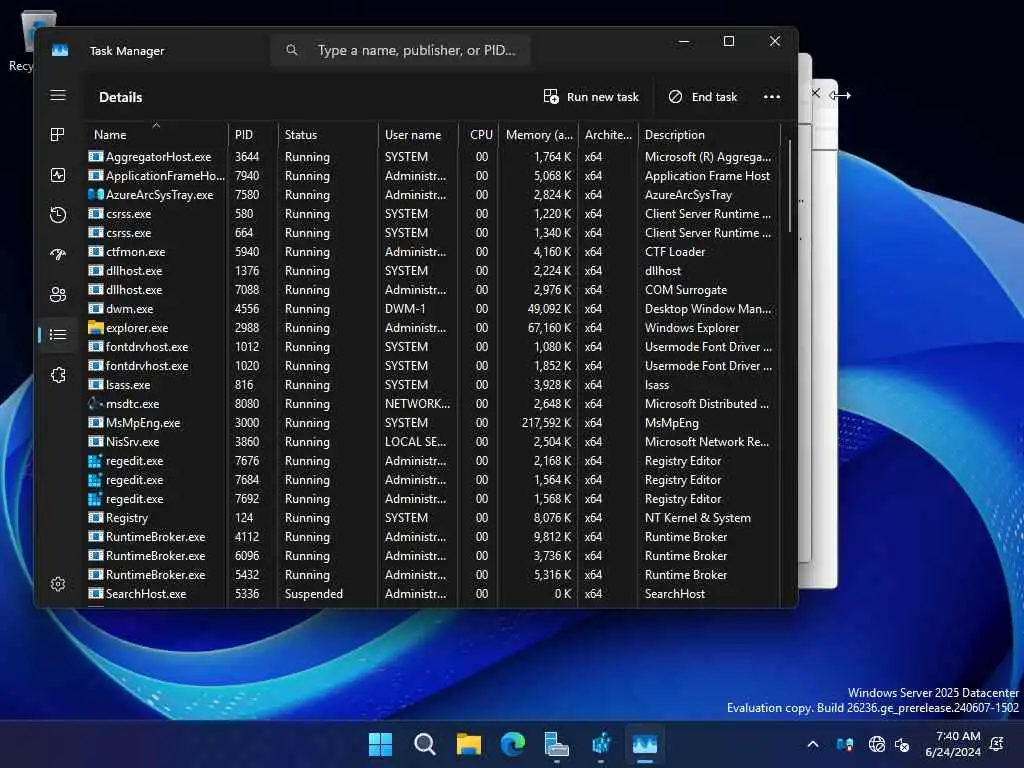Open the network globe tray icon
This screenshot has width=1024, height=768.
point(876,744)
